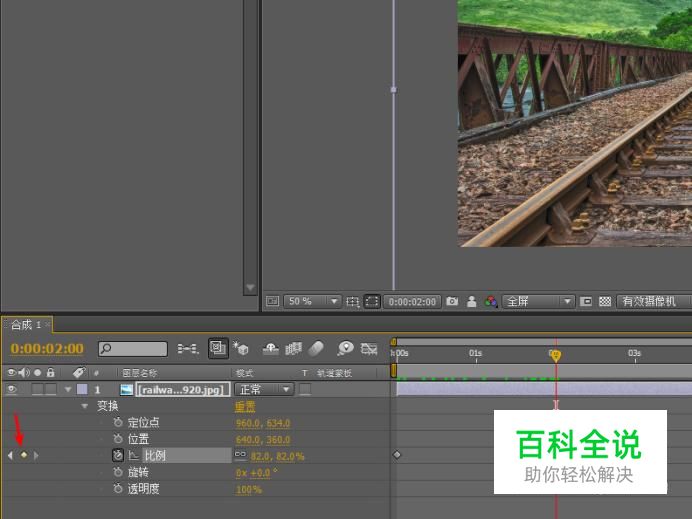Toggle constrain proportions link for 比例

point(240,455)
